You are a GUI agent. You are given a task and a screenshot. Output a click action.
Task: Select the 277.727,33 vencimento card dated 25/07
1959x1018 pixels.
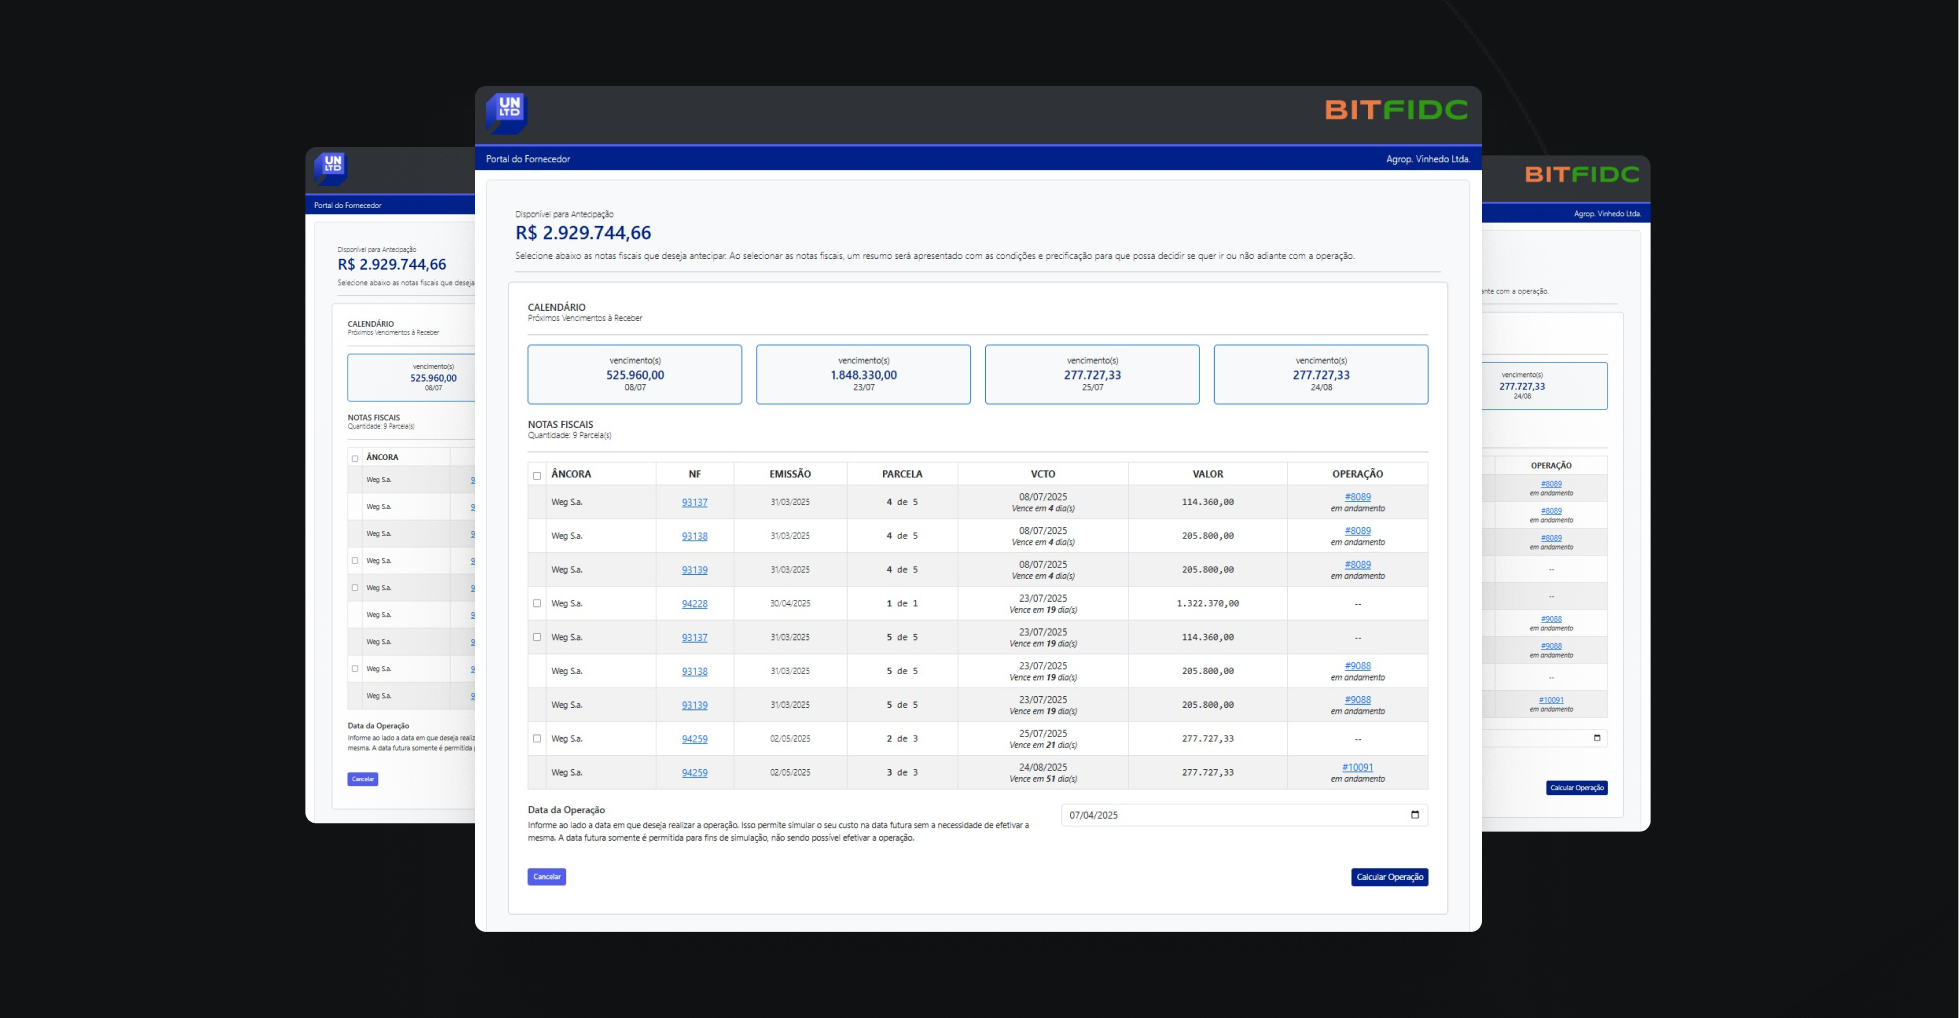click(x=1091, y=375)
